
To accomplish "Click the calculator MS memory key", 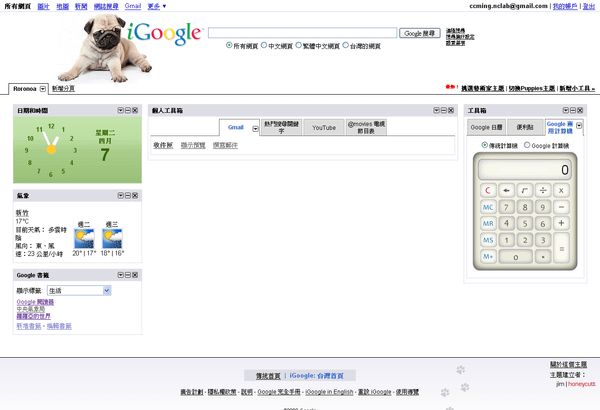I will click(x=488, y=240).
